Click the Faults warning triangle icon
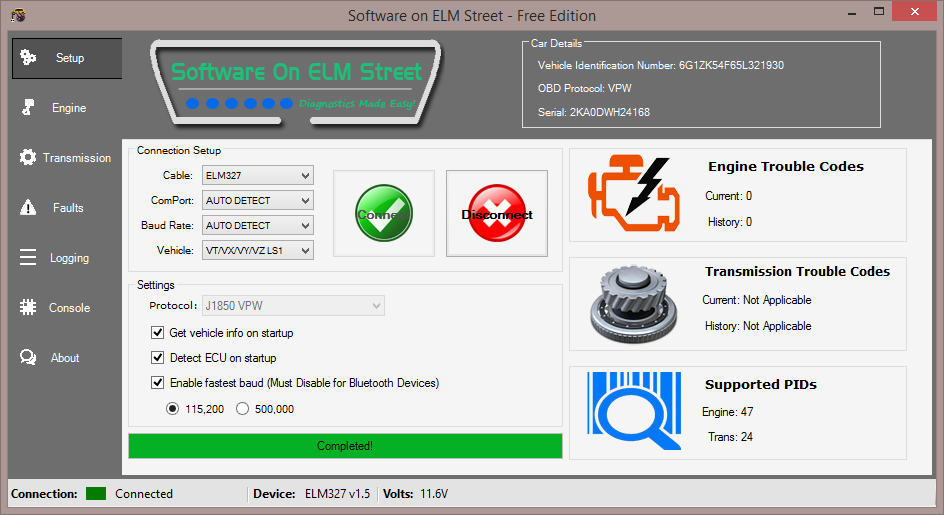The width and height of the screenshot is (944, 515). pyautogui.click(x=28, y=208)
